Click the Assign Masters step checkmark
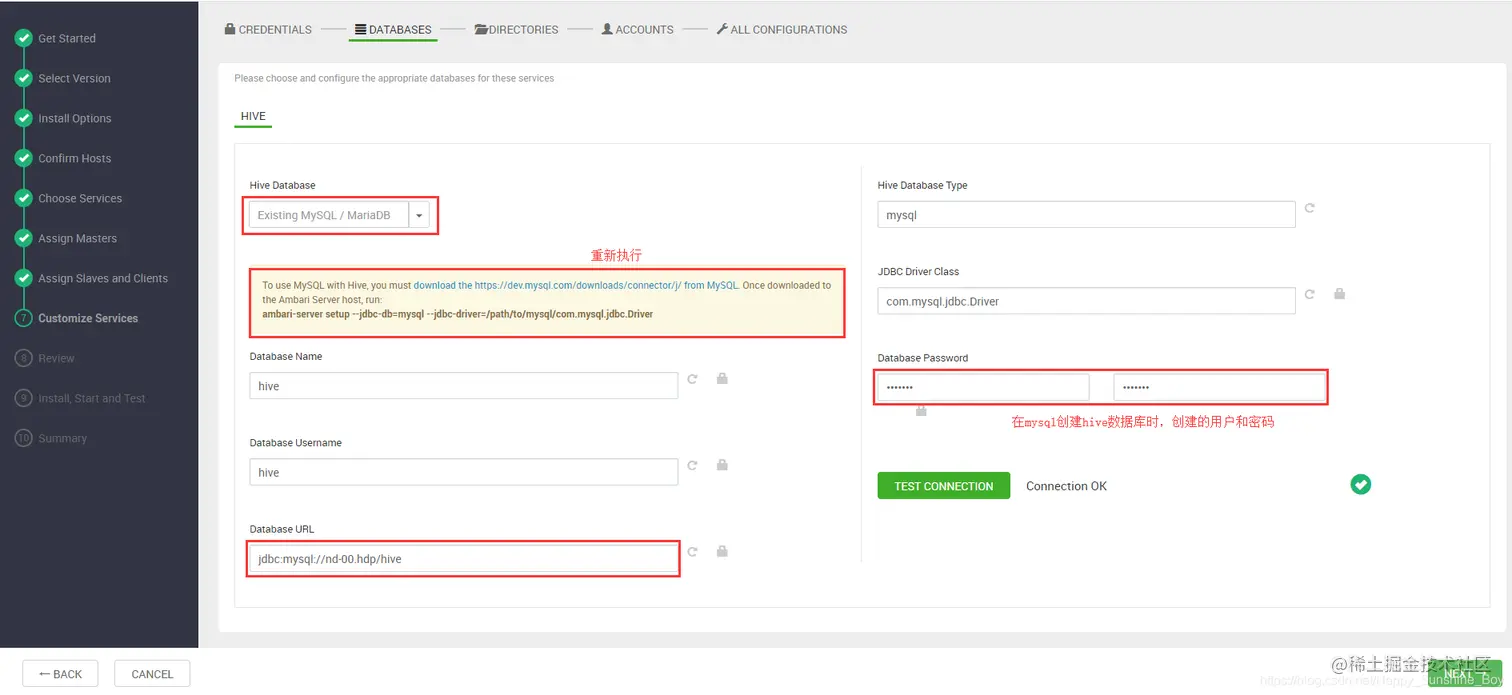The width and height of the screenshot is (1512, 695). 23,238
